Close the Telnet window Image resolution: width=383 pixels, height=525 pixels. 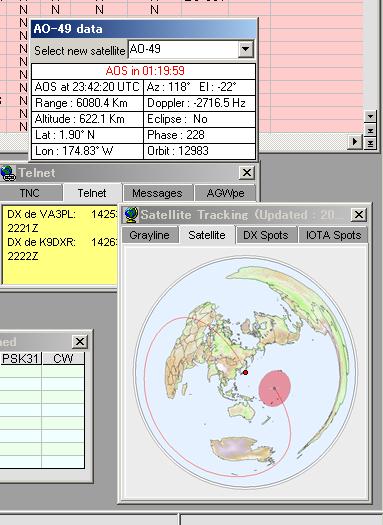(x=247, y=173)
